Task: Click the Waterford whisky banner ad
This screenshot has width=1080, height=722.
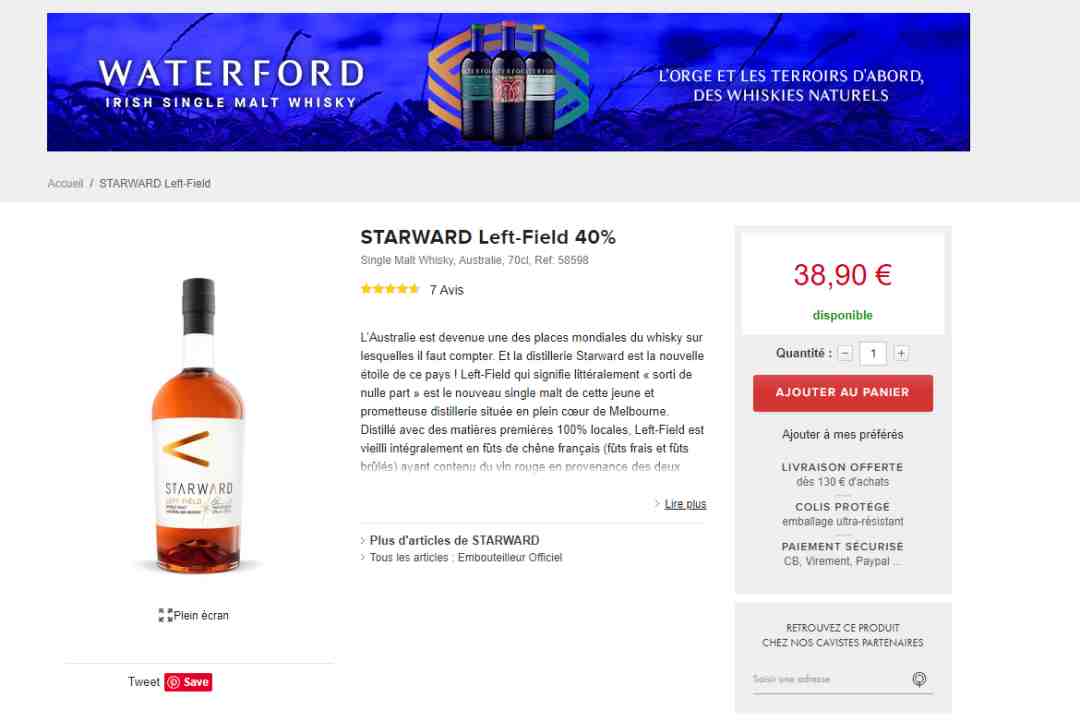Action: click(x=508, y=82)
